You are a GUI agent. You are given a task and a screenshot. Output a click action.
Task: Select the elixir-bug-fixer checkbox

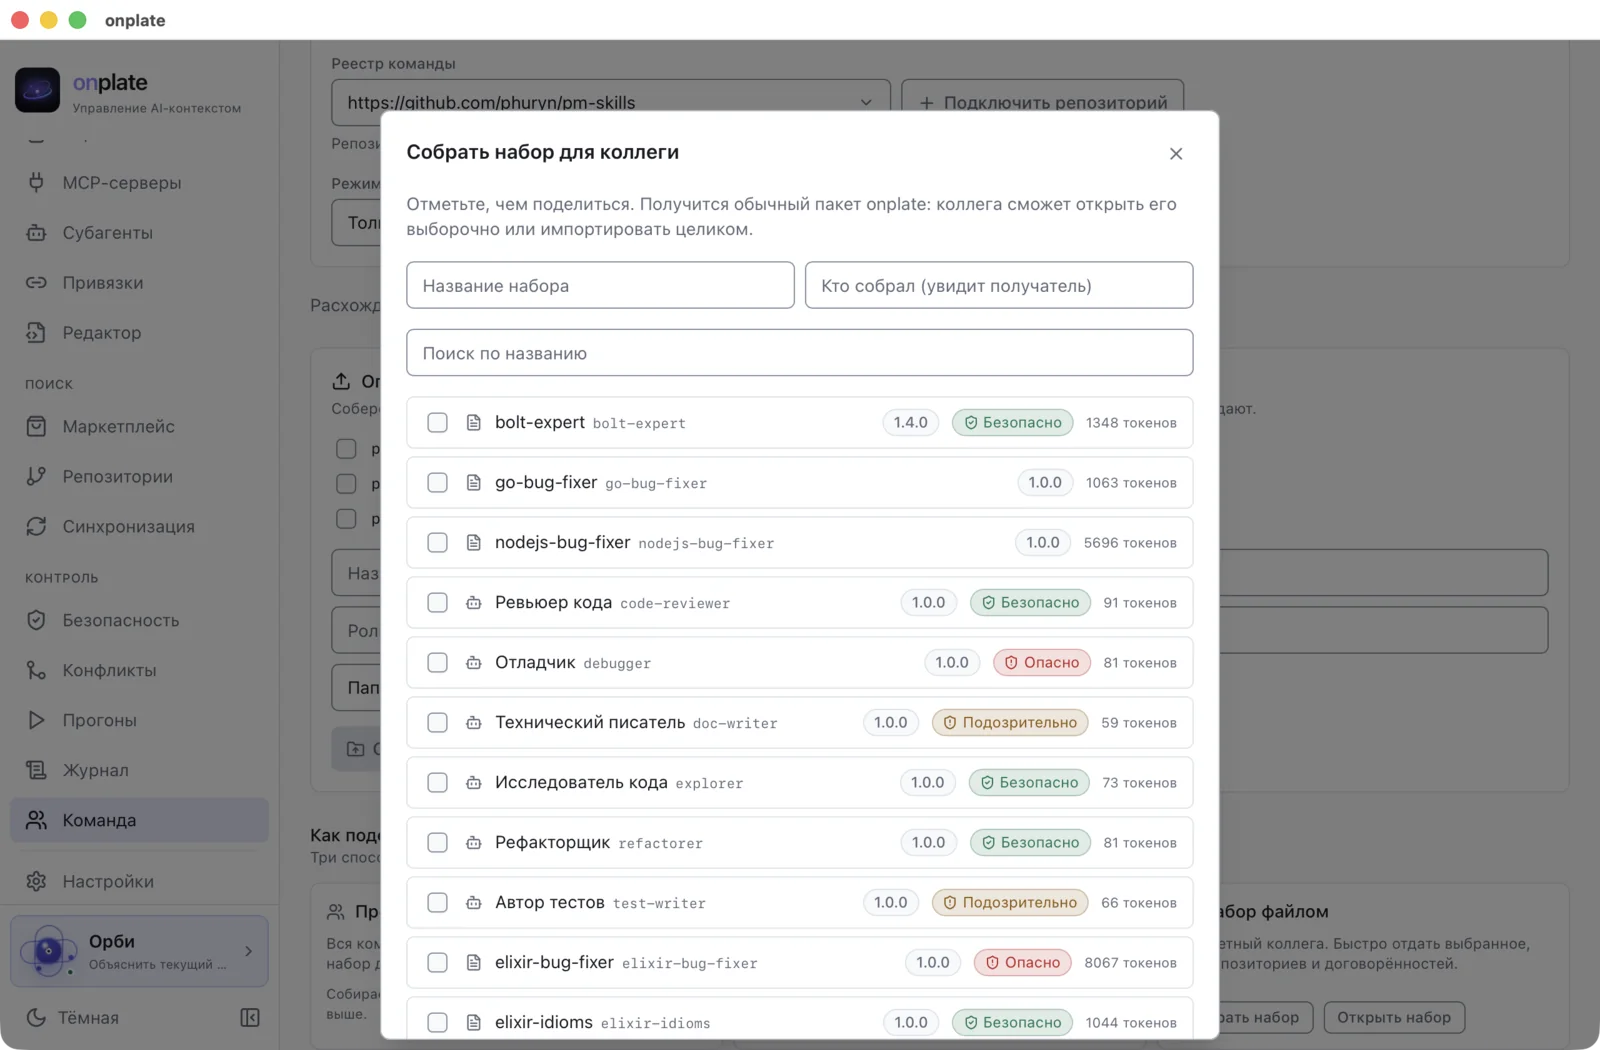coord(437,963)
